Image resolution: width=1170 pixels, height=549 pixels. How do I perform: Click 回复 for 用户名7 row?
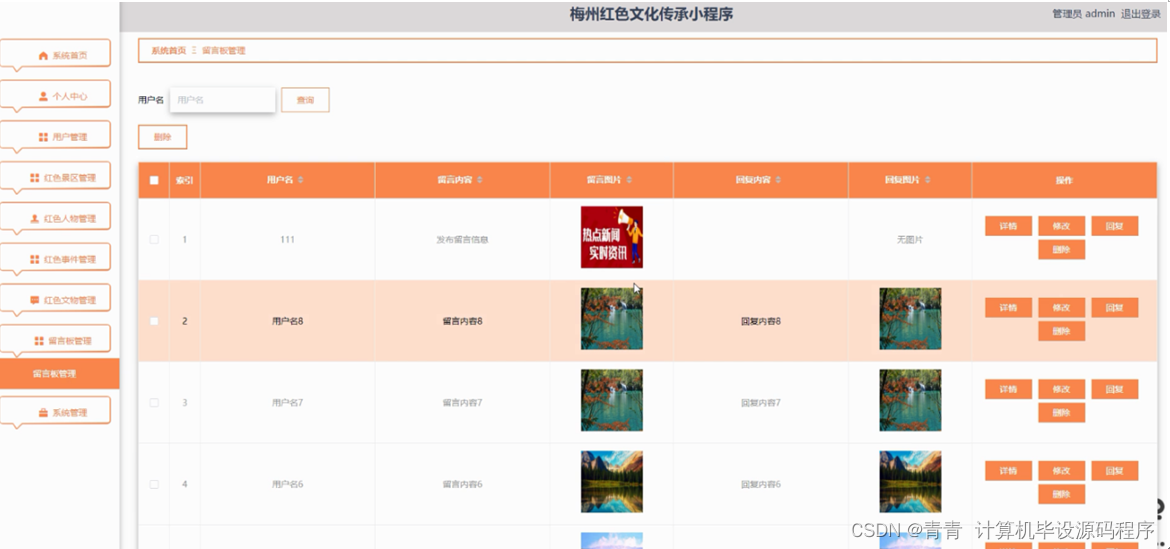coord(1115,389)
